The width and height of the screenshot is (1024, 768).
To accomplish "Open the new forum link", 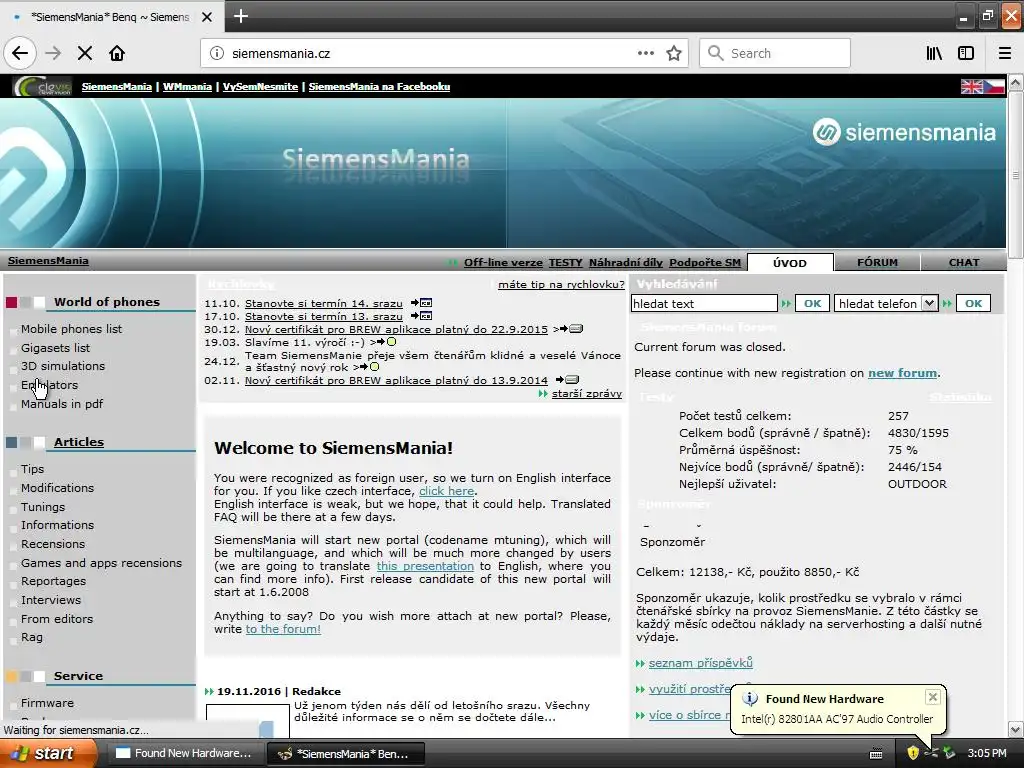I will pyautogui.click(x=903, y=373).
